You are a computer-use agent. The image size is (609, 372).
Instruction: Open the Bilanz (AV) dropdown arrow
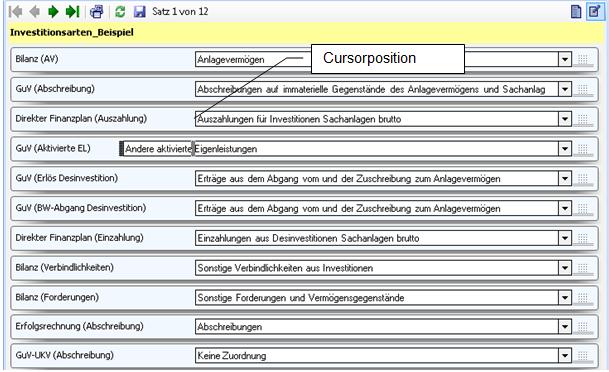[565, 59]
